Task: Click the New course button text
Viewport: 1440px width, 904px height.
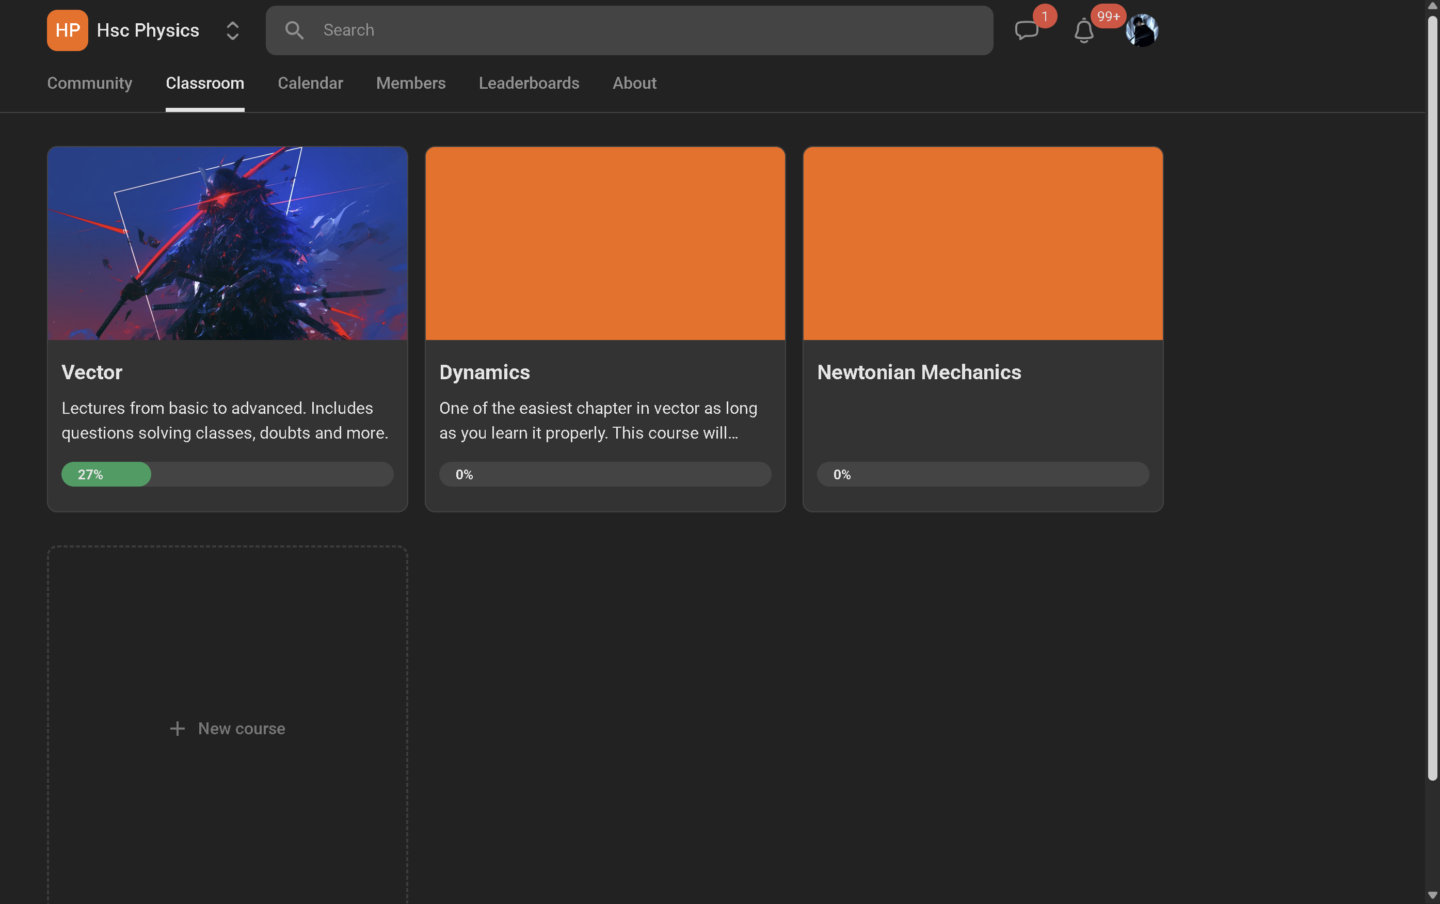Action: [x=241, y=729]
